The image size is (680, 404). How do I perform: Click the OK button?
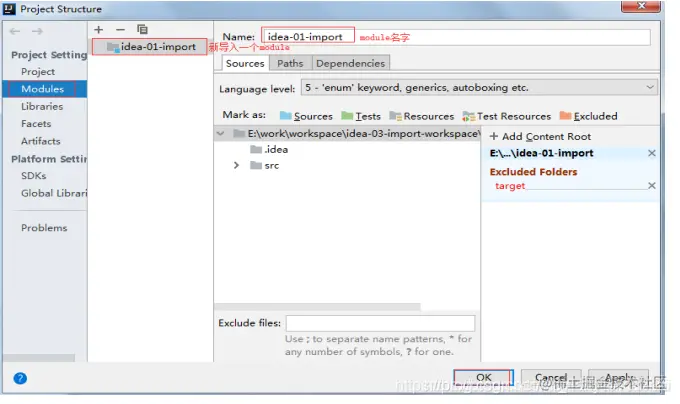point(484,378)
